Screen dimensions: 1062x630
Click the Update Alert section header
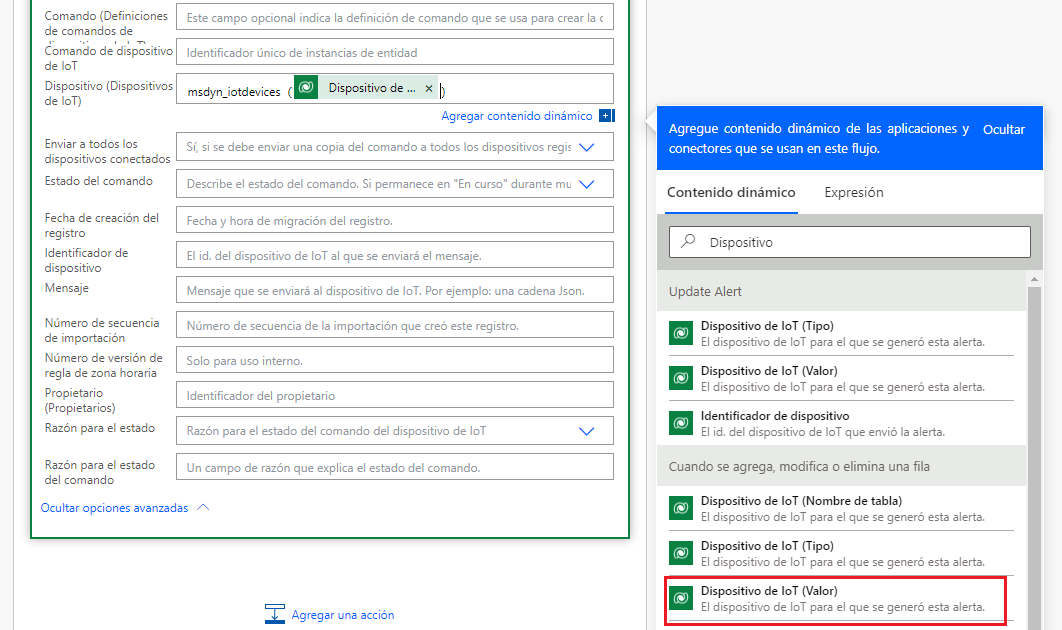click(x=841, y=291)
